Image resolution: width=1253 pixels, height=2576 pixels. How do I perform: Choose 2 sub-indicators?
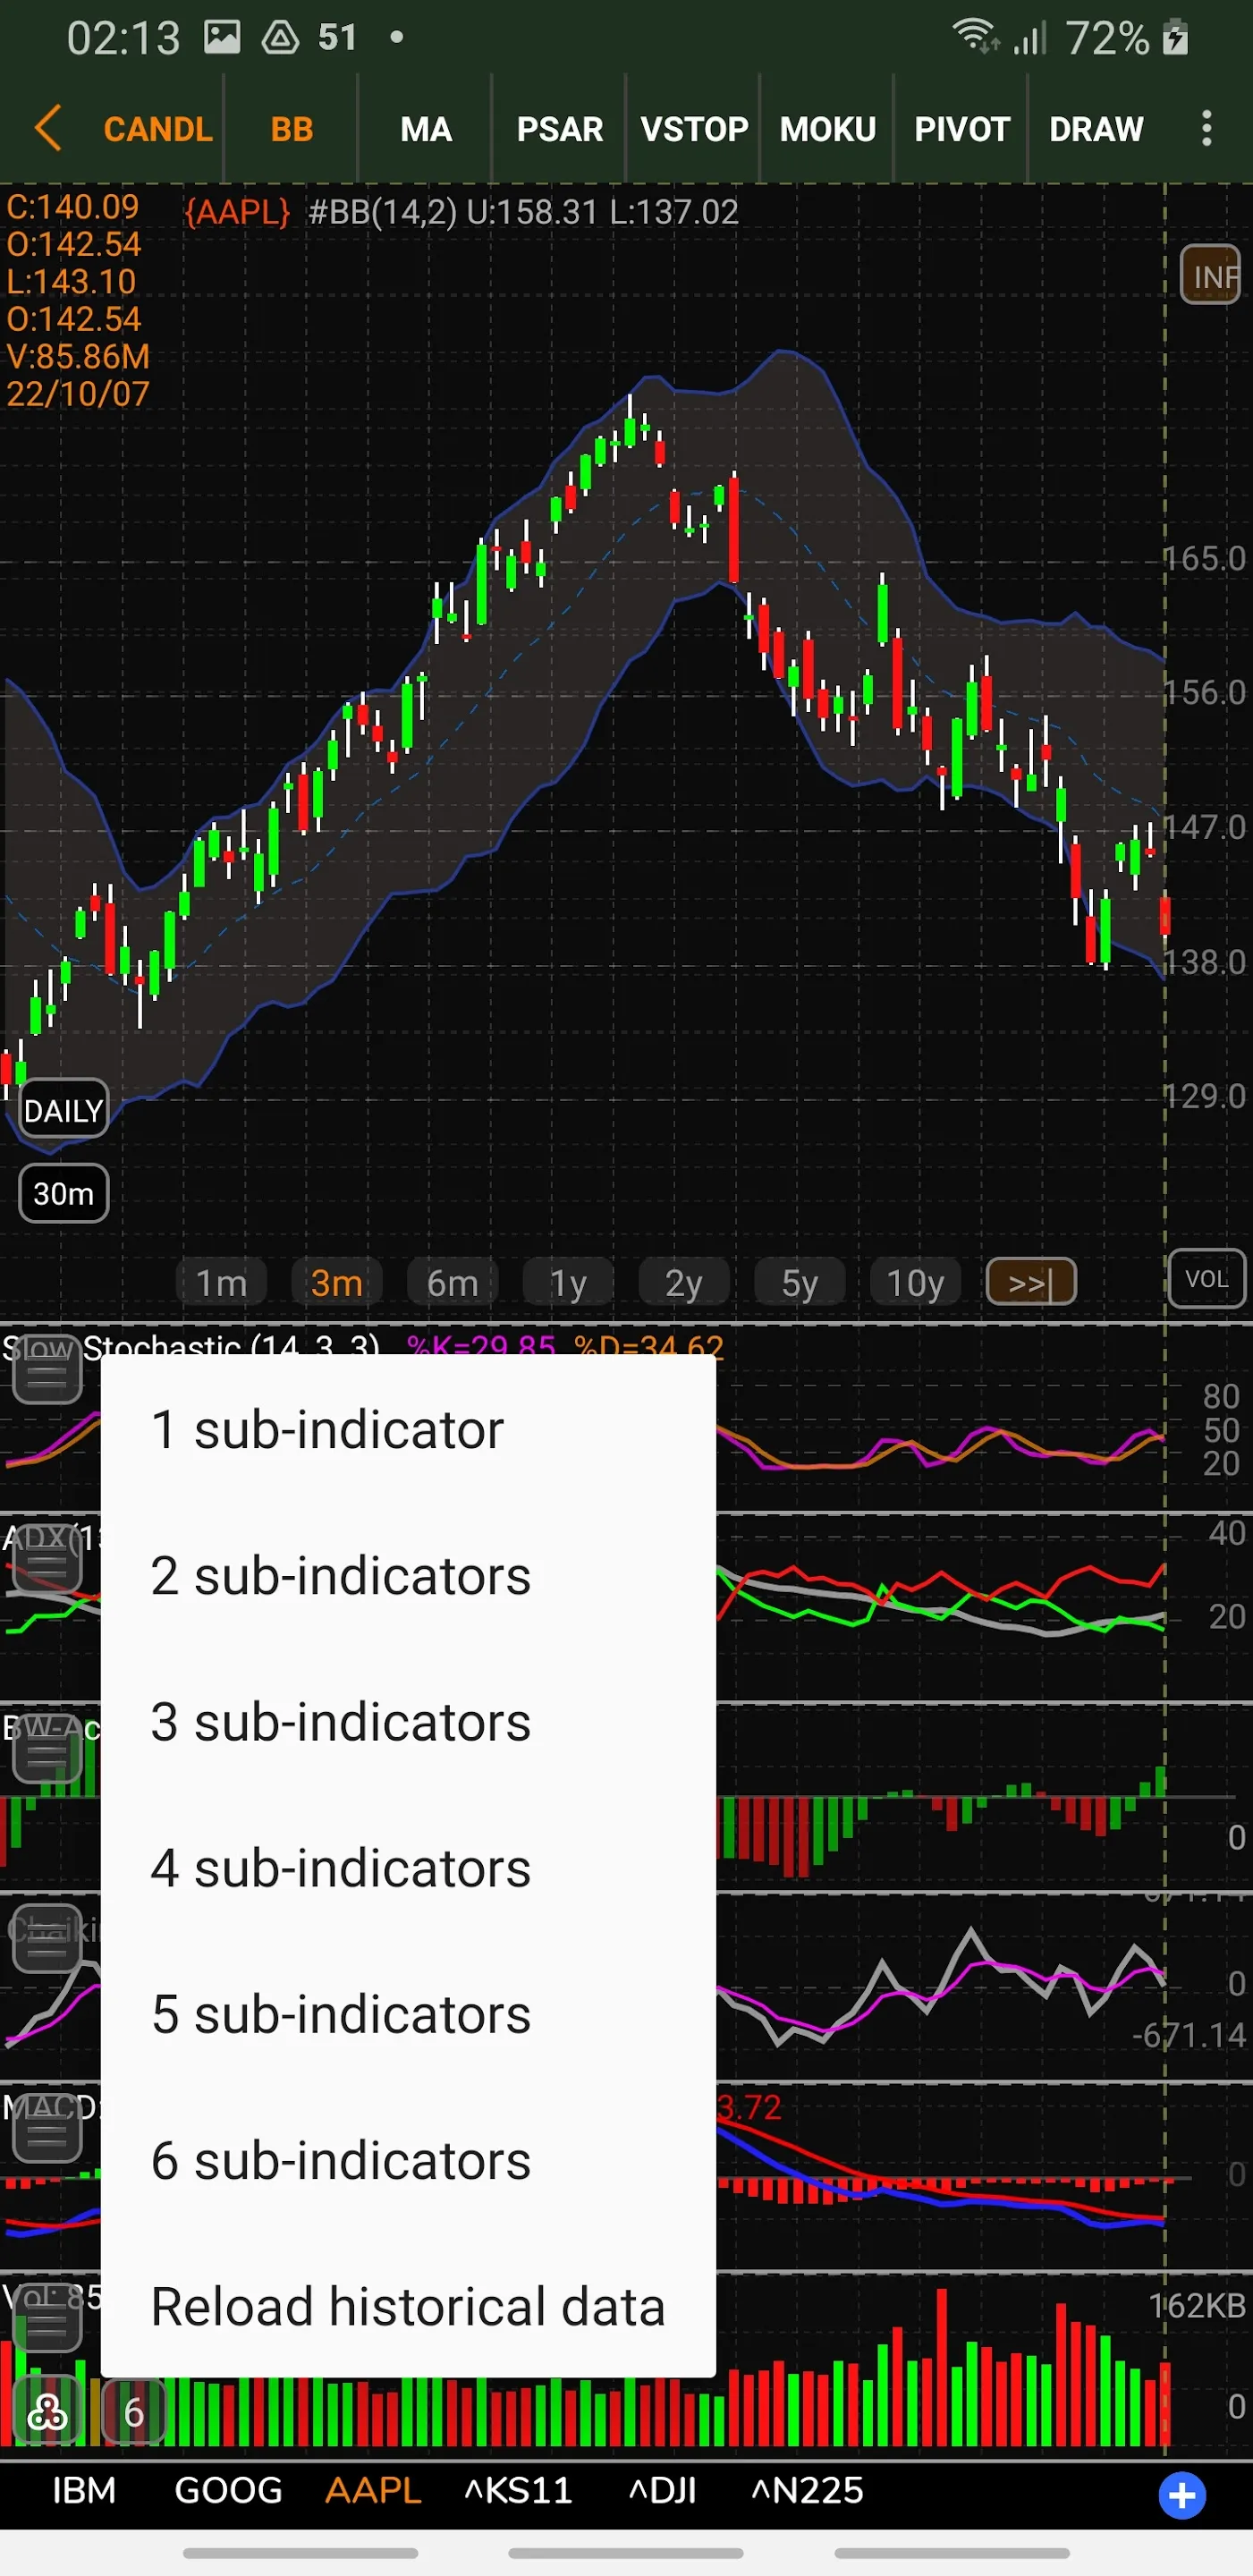point(408,1576)
